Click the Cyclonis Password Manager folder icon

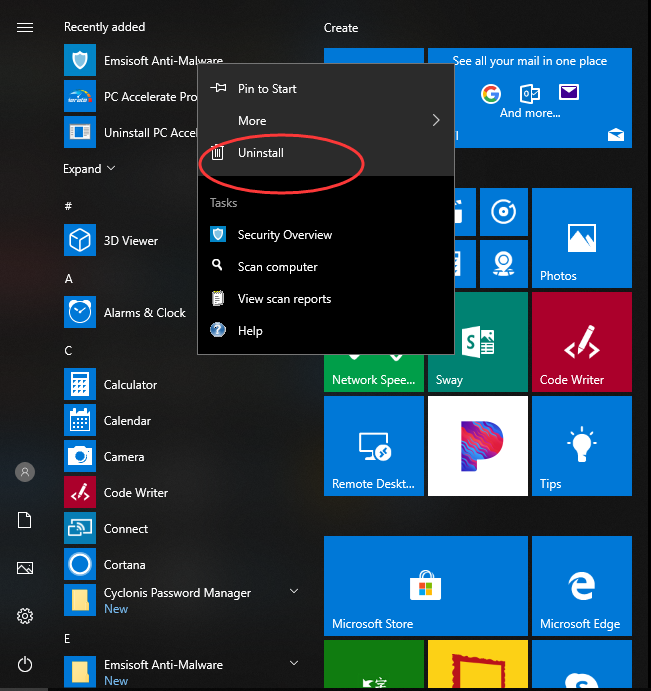(80, 600)
